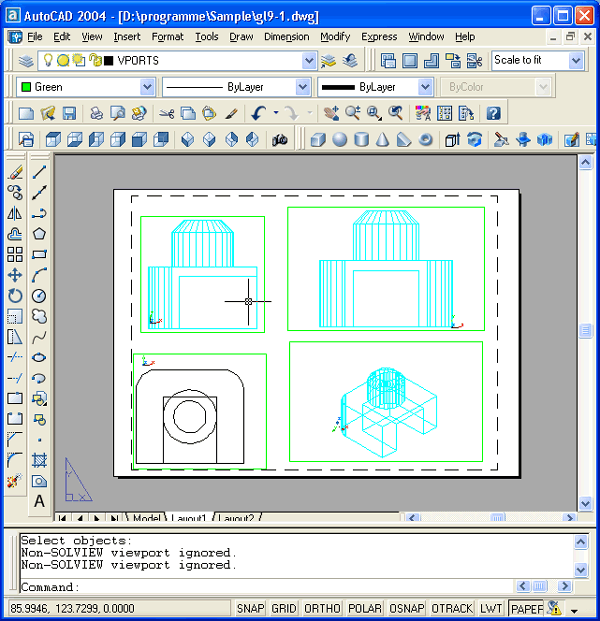Switch to the Model tab
The width and height of the screenshot is (600, 621).
click(147, 518)
